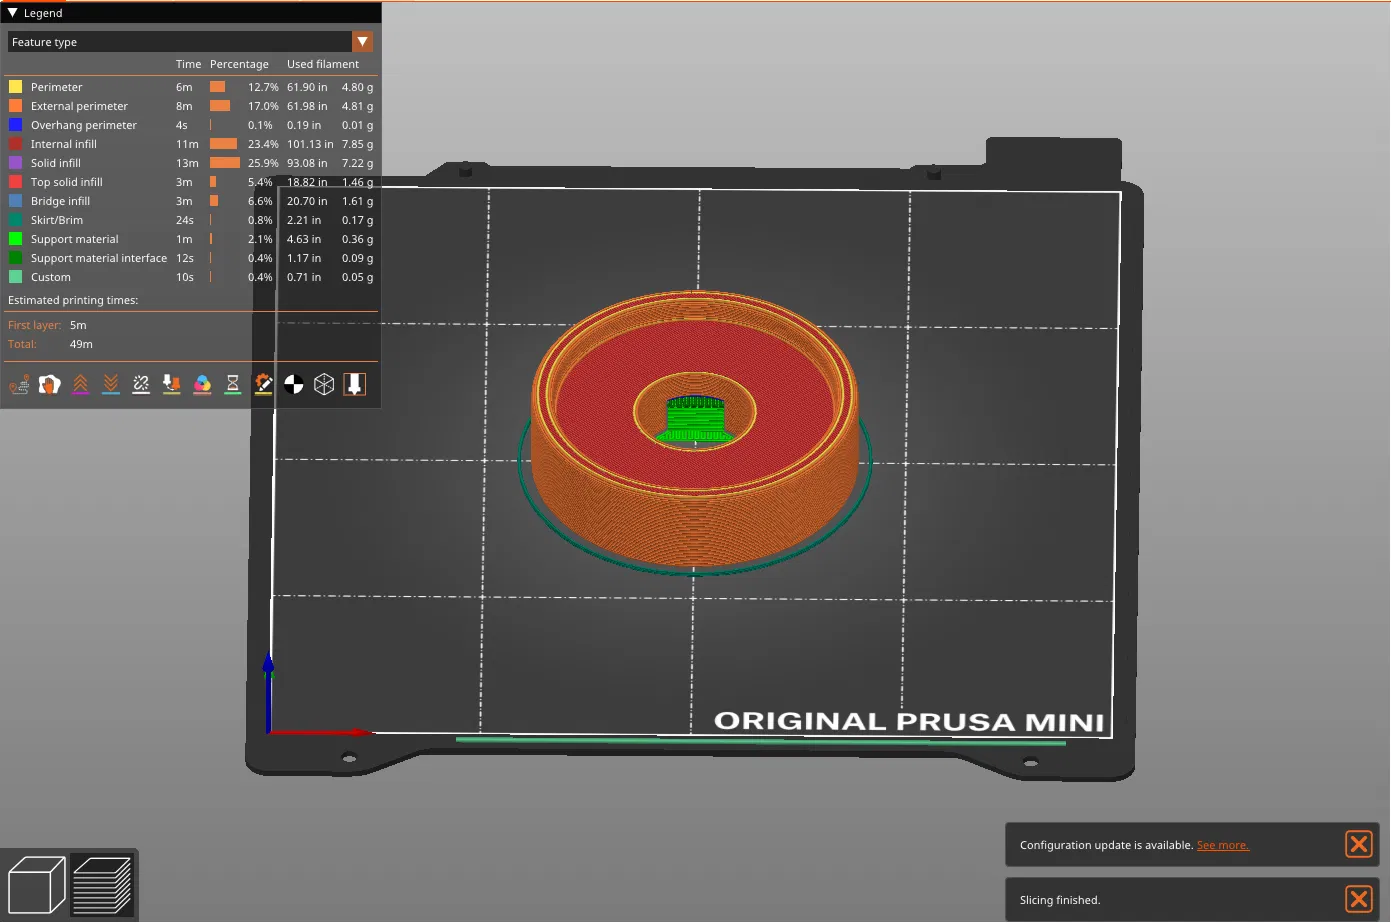
Task: Switch to sliced layers preview view
Action: (x=102, y=885)
